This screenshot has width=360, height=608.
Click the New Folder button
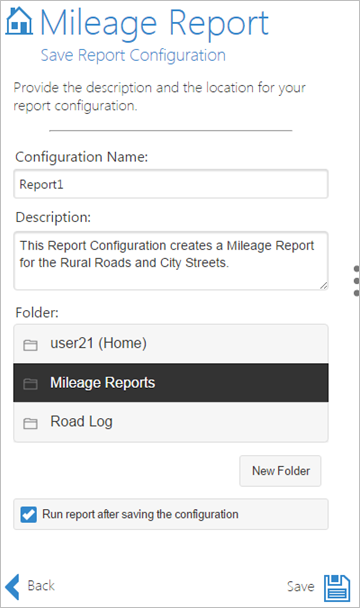pos(280,471)
